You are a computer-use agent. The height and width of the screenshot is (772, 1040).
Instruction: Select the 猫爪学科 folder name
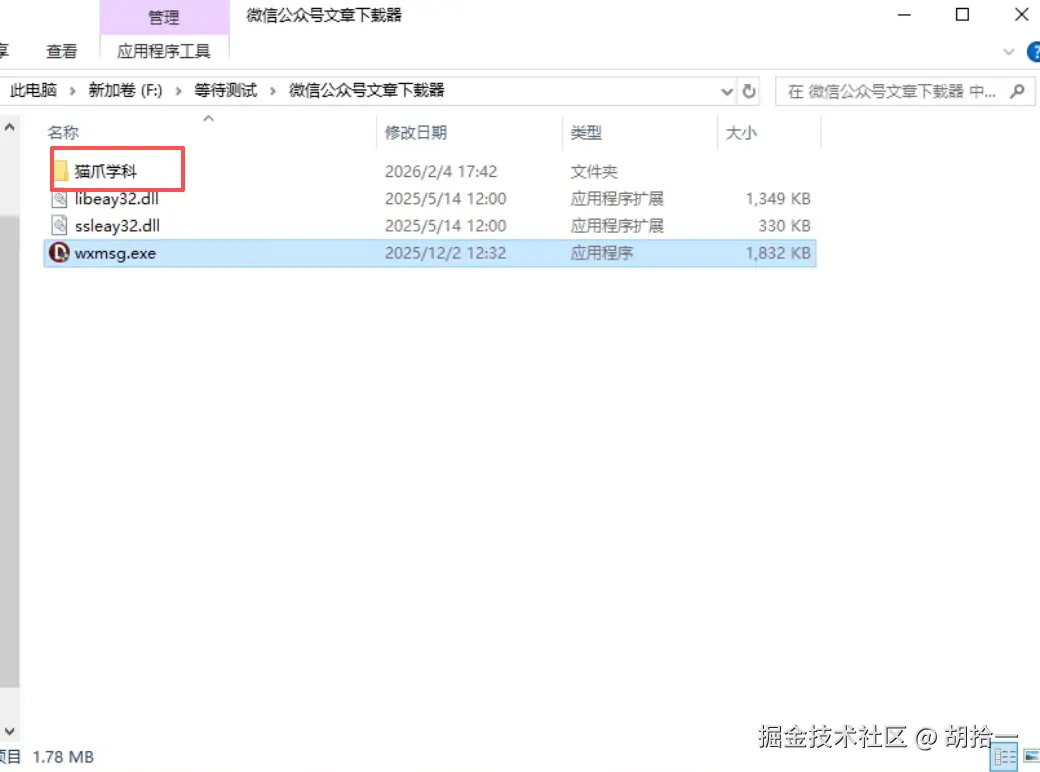105,171
